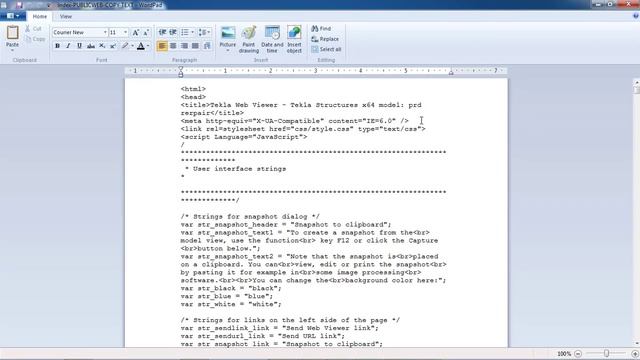Click the Insert object icon
The width and height of the screenshot is (640, 360).
point(294,33)
